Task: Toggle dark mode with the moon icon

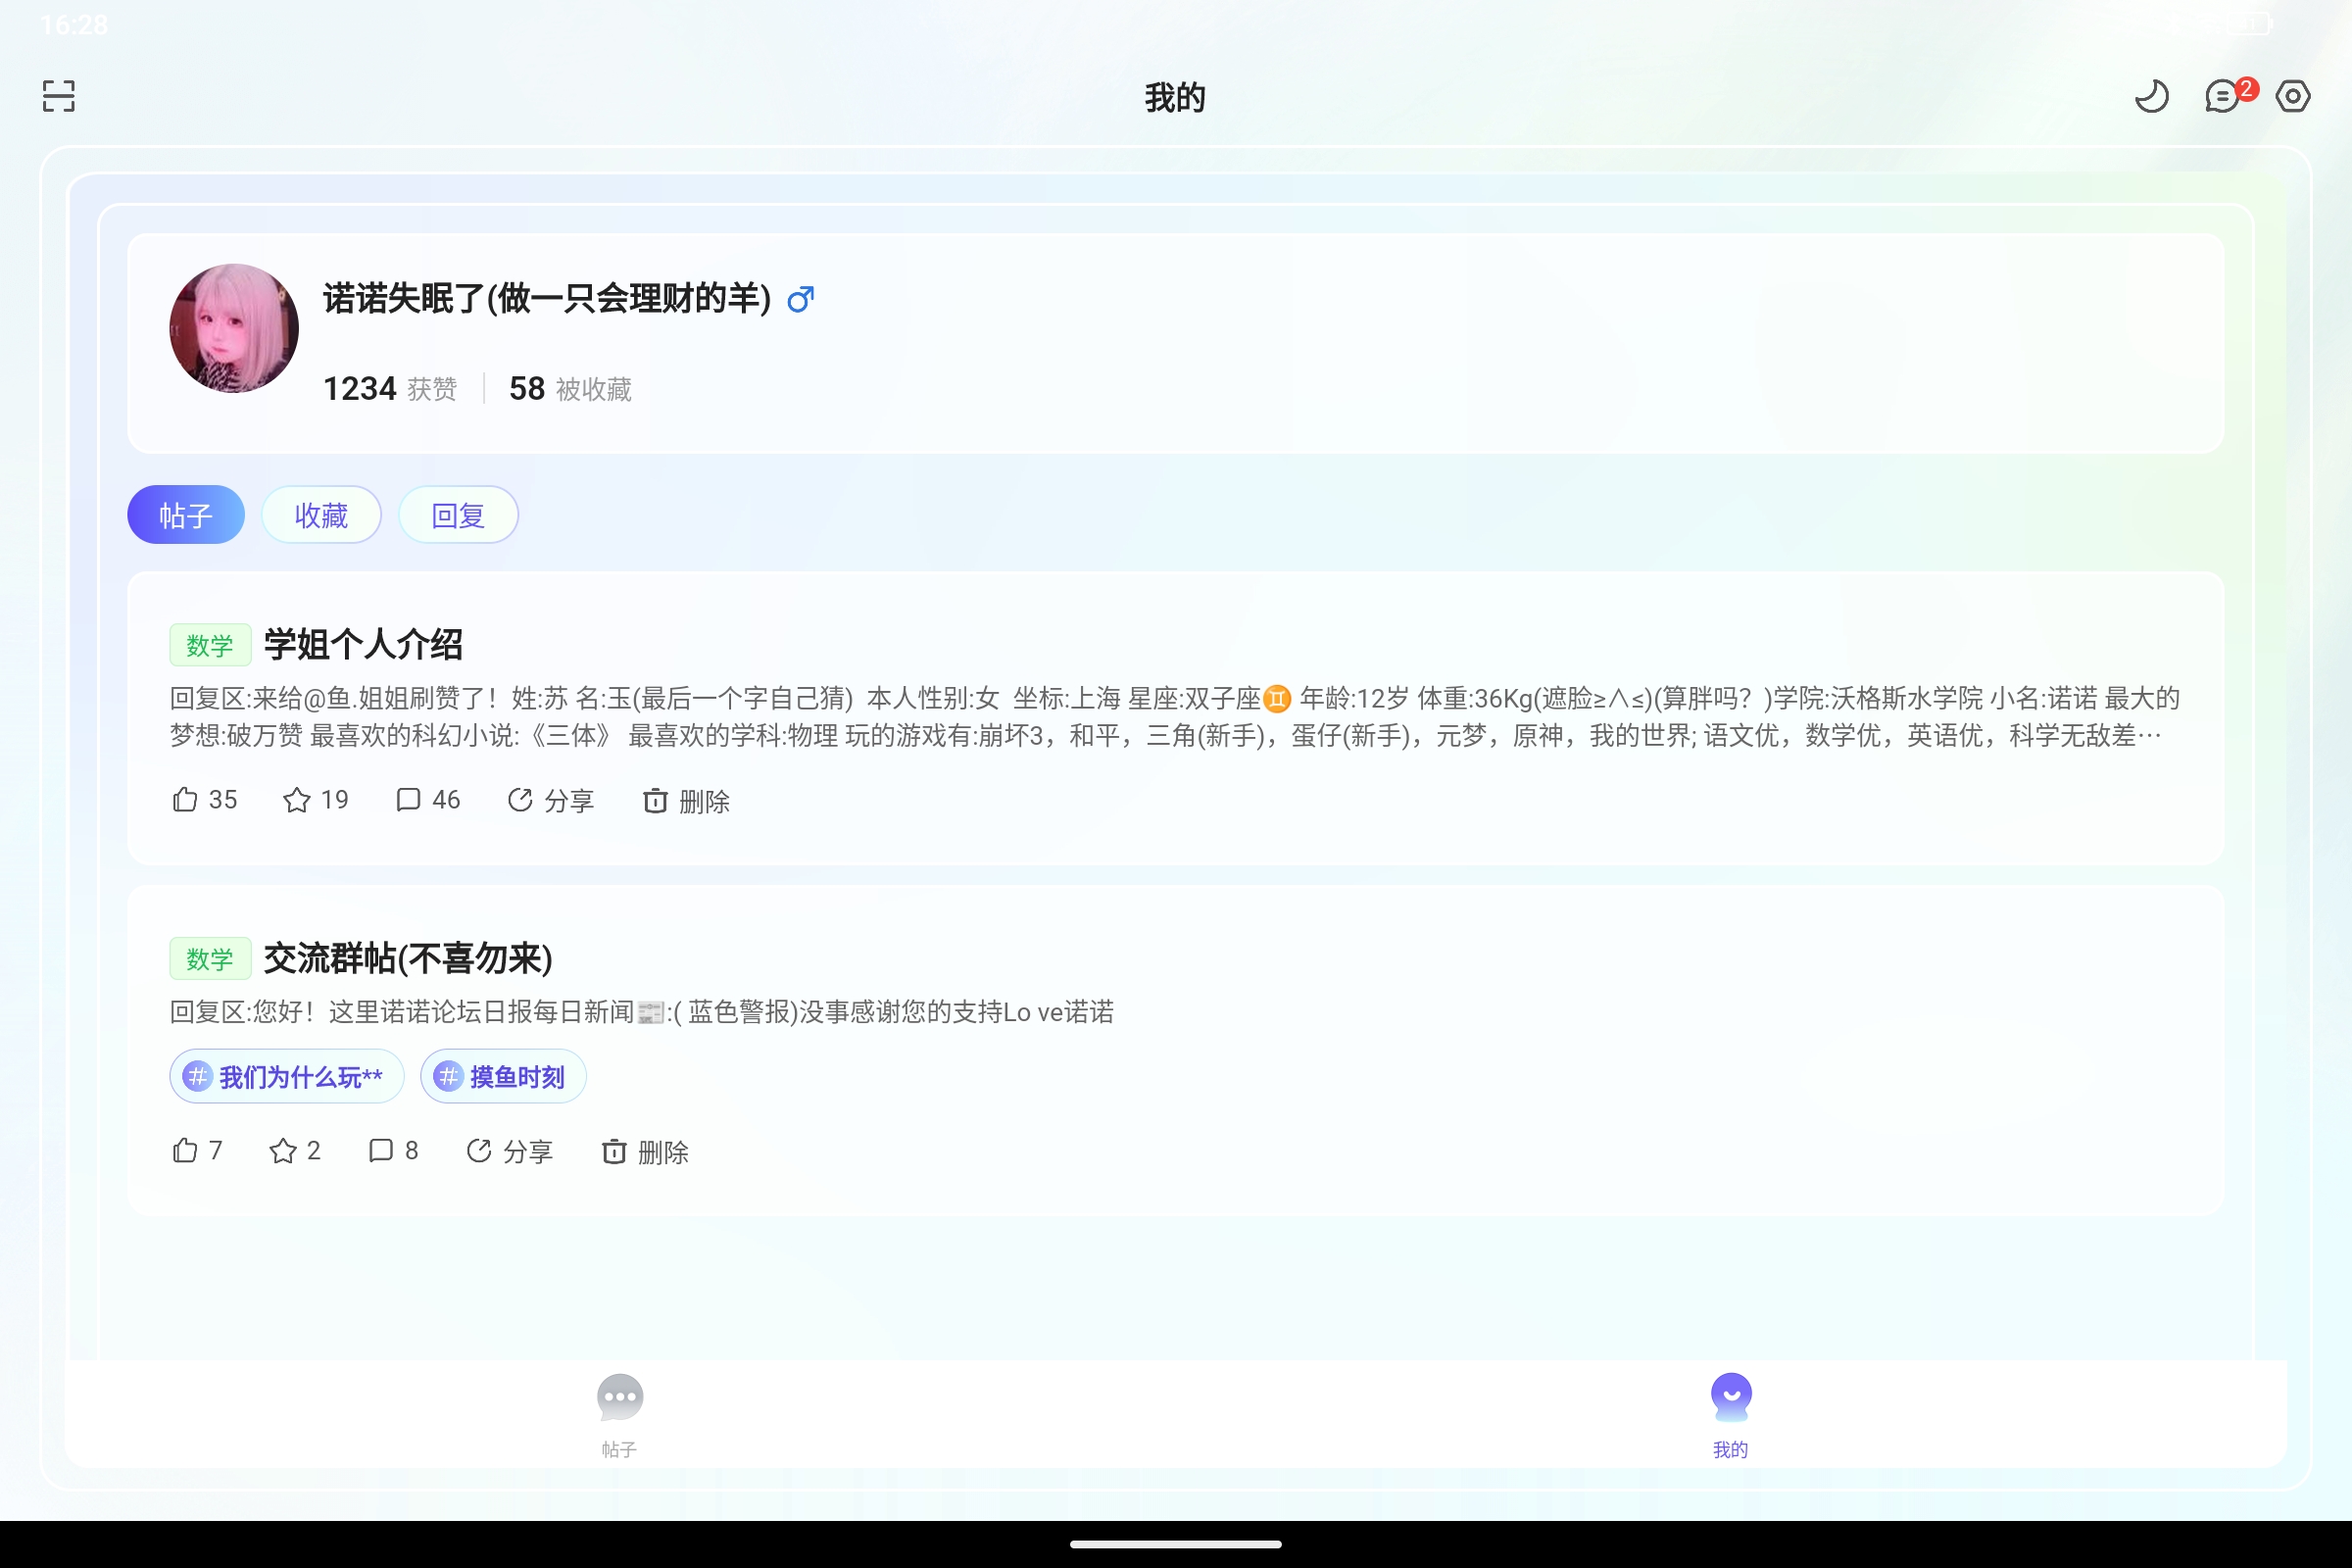Action: click(2152, 96)
